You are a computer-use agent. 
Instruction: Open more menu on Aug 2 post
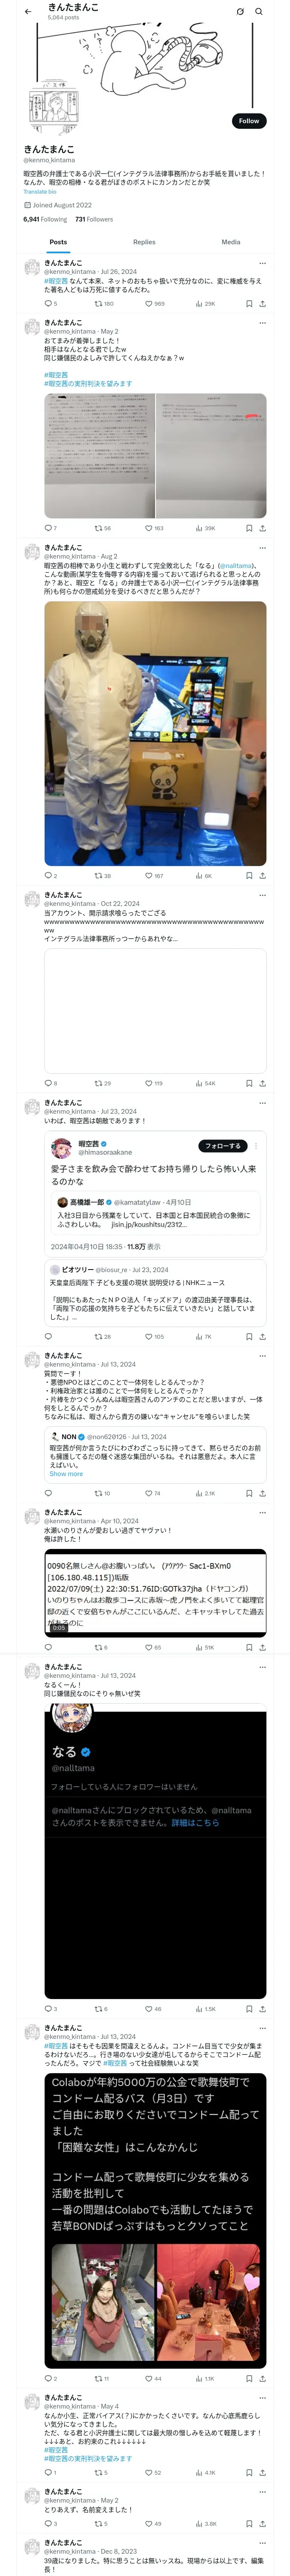pyautogui.click(x=263, y=548)
